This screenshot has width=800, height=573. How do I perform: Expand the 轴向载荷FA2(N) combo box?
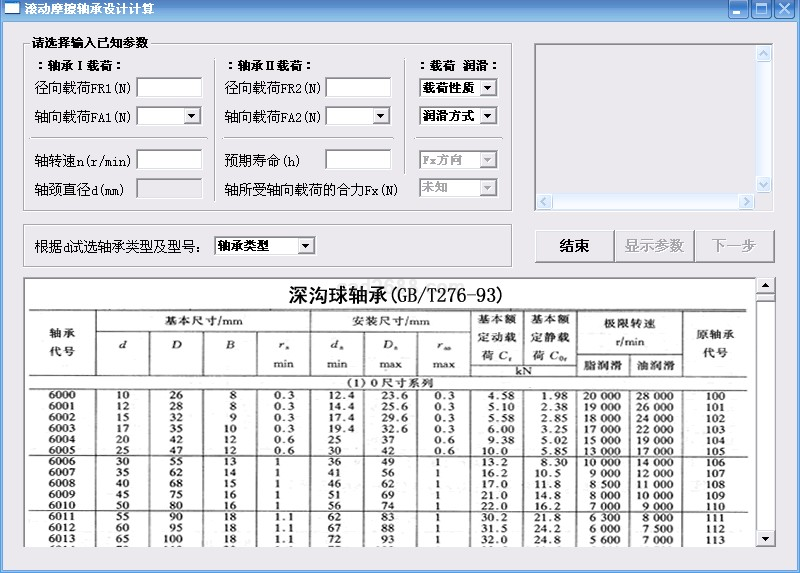point(380,117)
